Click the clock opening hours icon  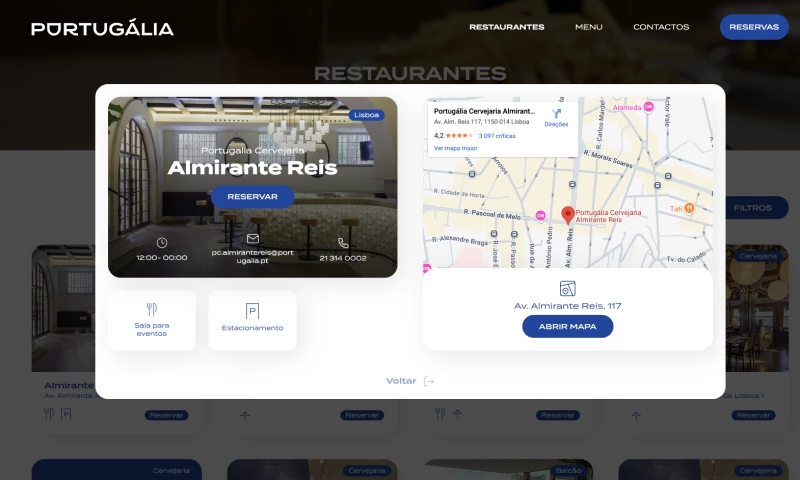coord(162,243)
